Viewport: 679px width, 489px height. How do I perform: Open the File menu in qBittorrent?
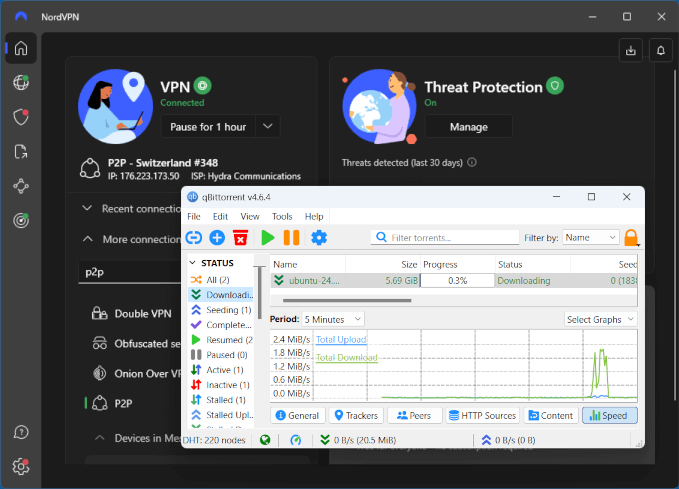click(x=194, y=216)
